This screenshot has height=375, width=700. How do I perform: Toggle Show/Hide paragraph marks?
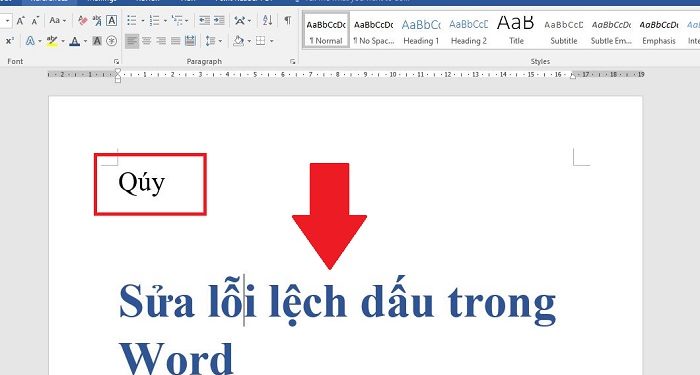pos(288,21)
